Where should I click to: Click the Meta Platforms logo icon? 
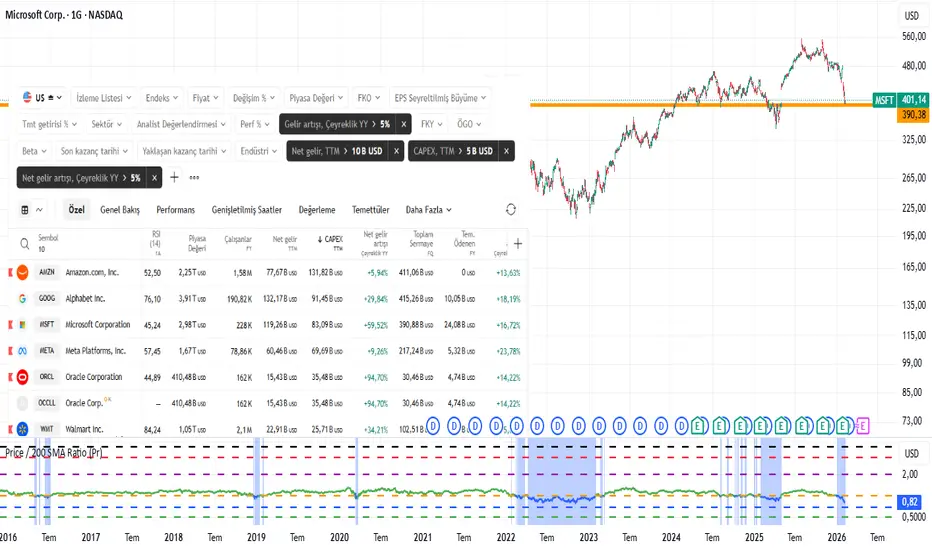click(x=23, y=351)
